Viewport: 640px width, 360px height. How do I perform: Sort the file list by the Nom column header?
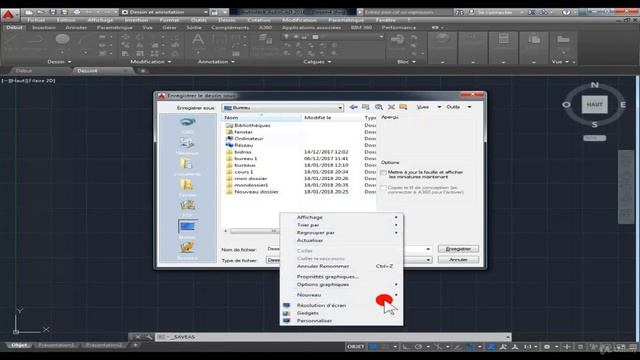tap(261, 118)
